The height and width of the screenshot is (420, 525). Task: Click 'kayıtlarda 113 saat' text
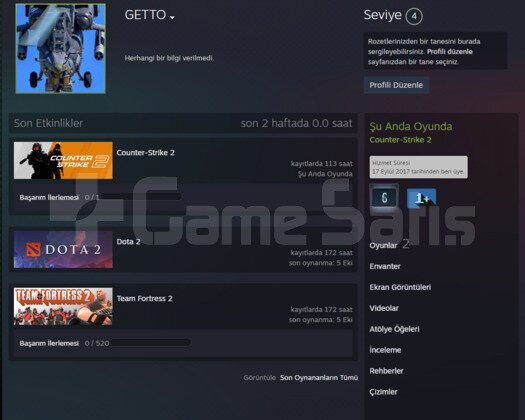tap(321, 163)
